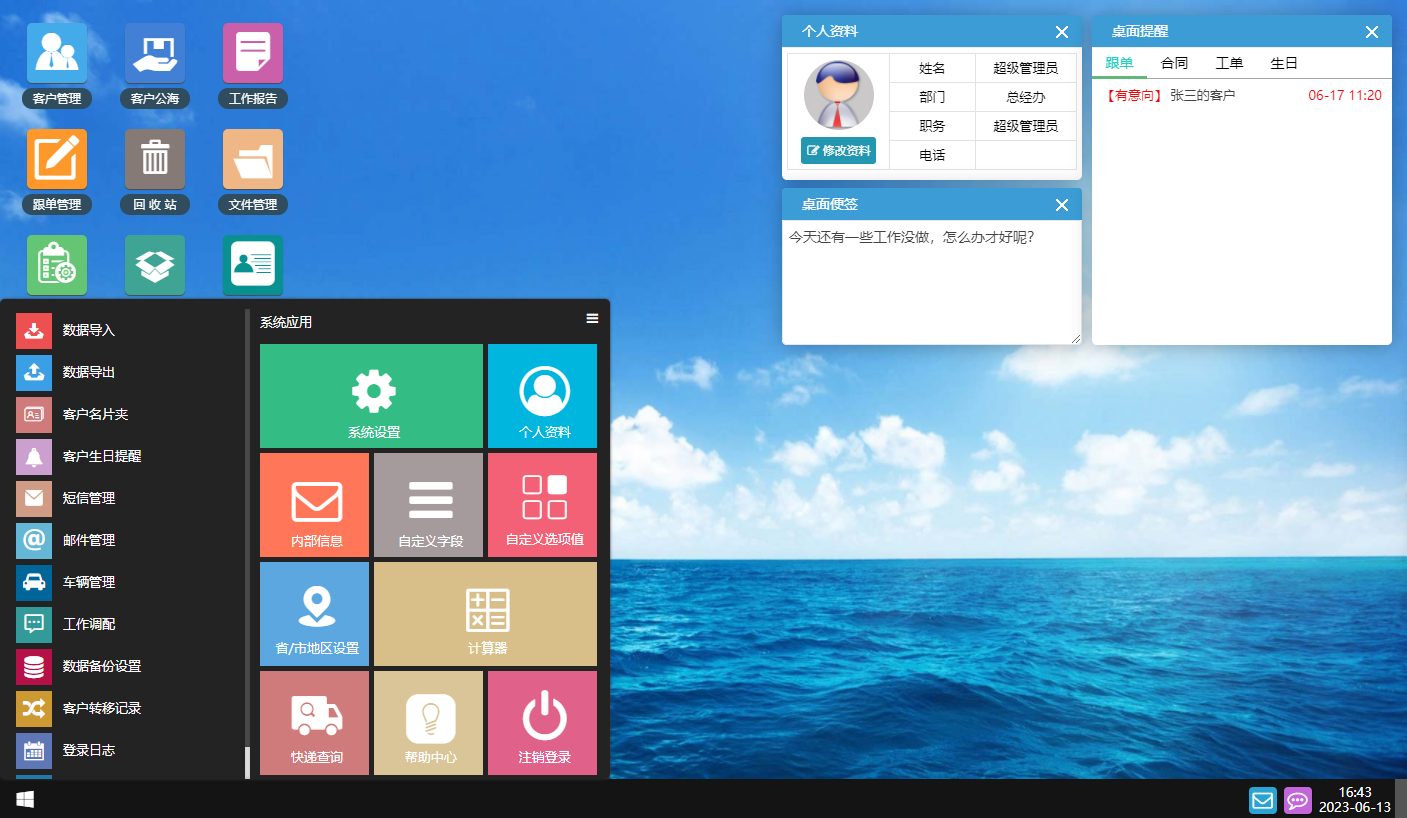
Task: Switch to the 工单 tab in 桌面提醒
Action: 1229,62
